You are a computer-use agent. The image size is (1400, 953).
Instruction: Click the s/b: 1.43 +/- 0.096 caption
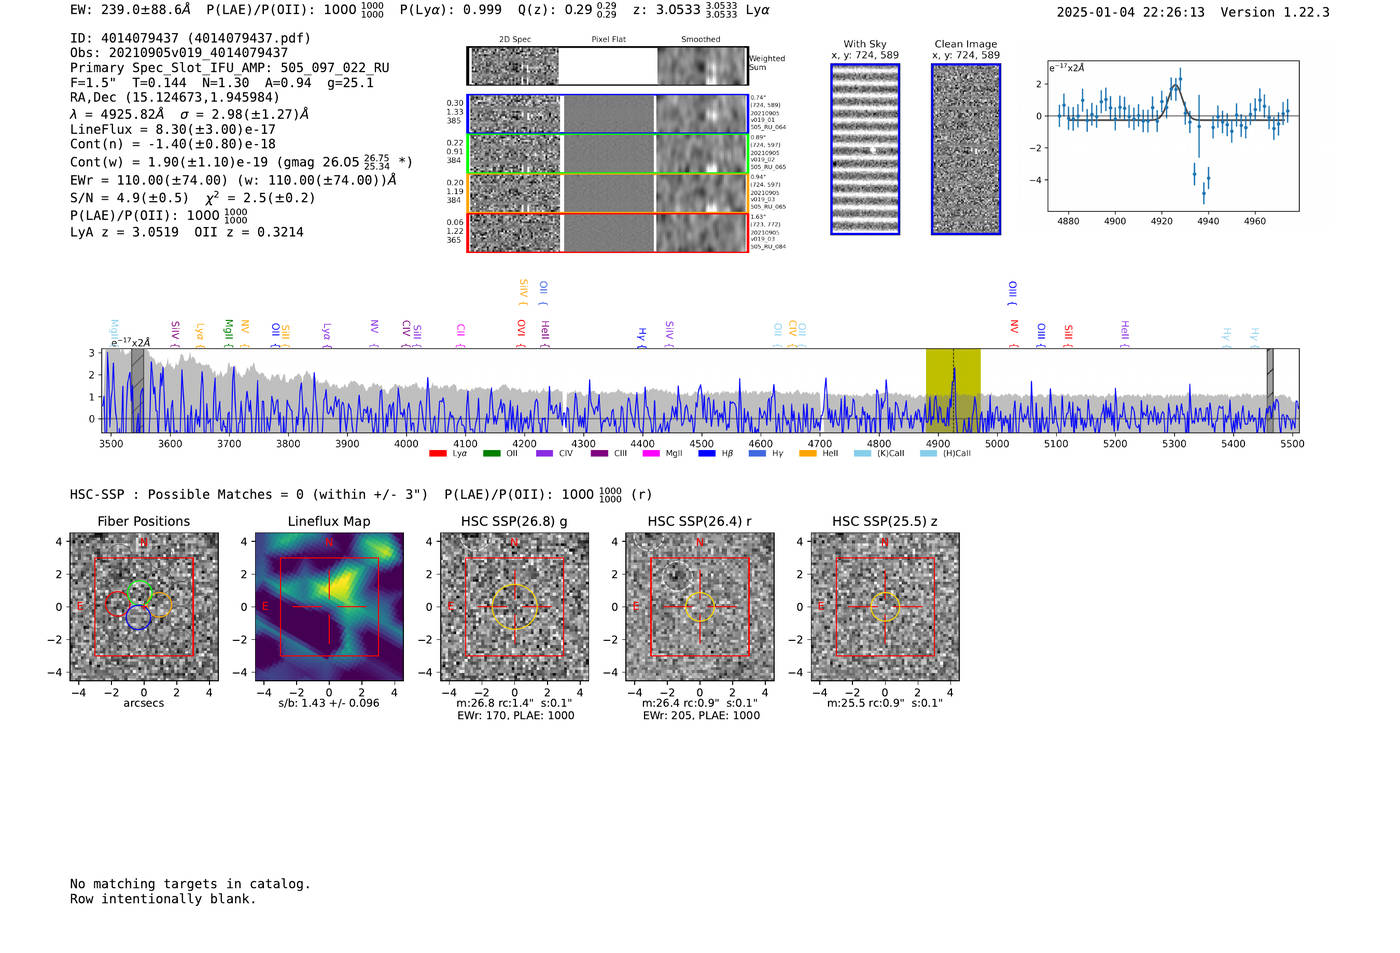pyautogui.click(x=329, y=703)
